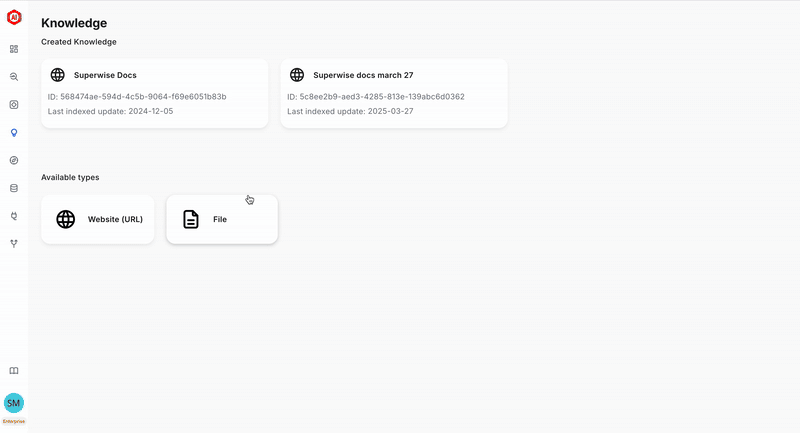This screenshot has width=800, height=433.
Task: Open the dashboard grid icon in sidebar
Action: tap(14, 49)
